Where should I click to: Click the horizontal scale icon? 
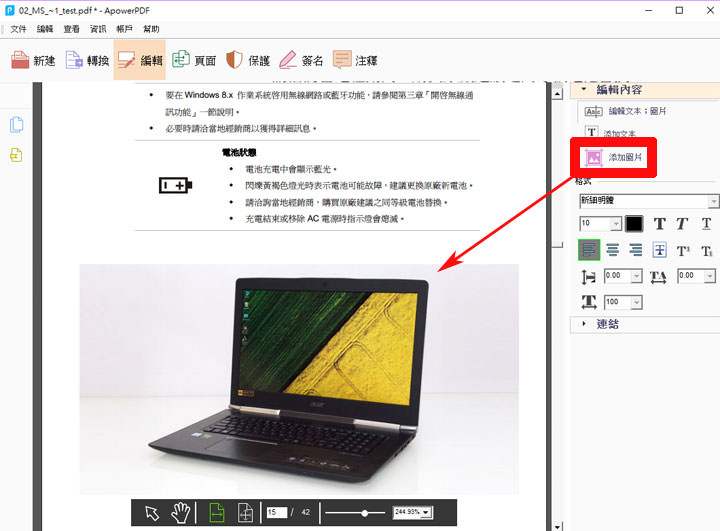(x=589, y=302)
